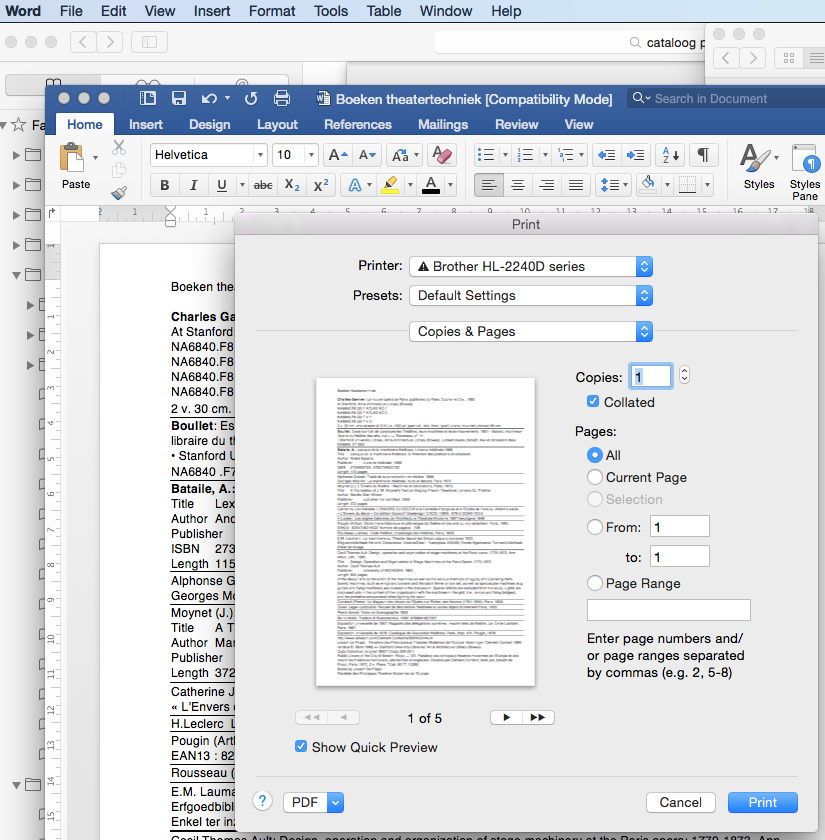Uncheck the Collated checkbox
Screen dimensions: 825x840
coord(594,402)
